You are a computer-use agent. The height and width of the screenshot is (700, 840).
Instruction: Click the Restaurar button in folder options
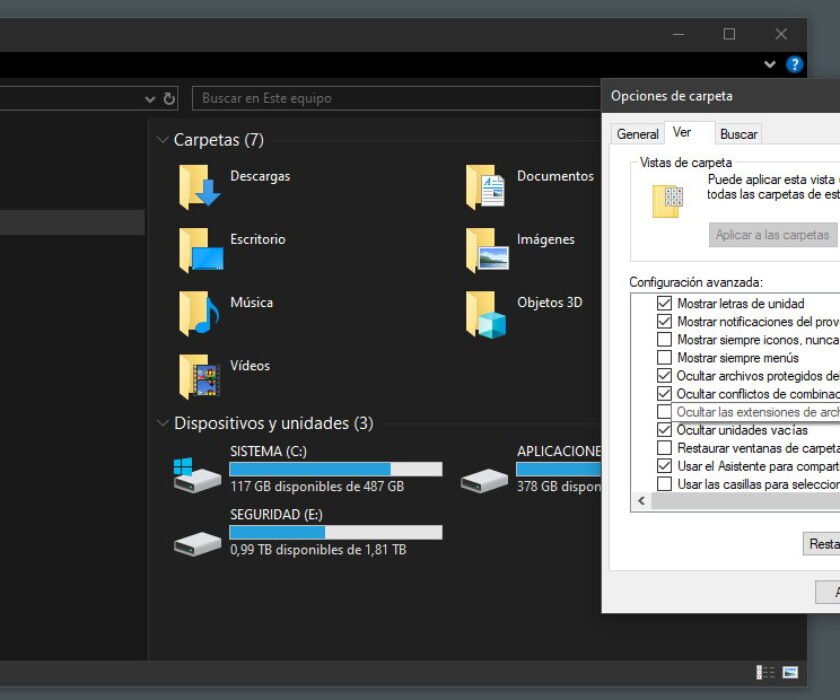coord(821,544)
